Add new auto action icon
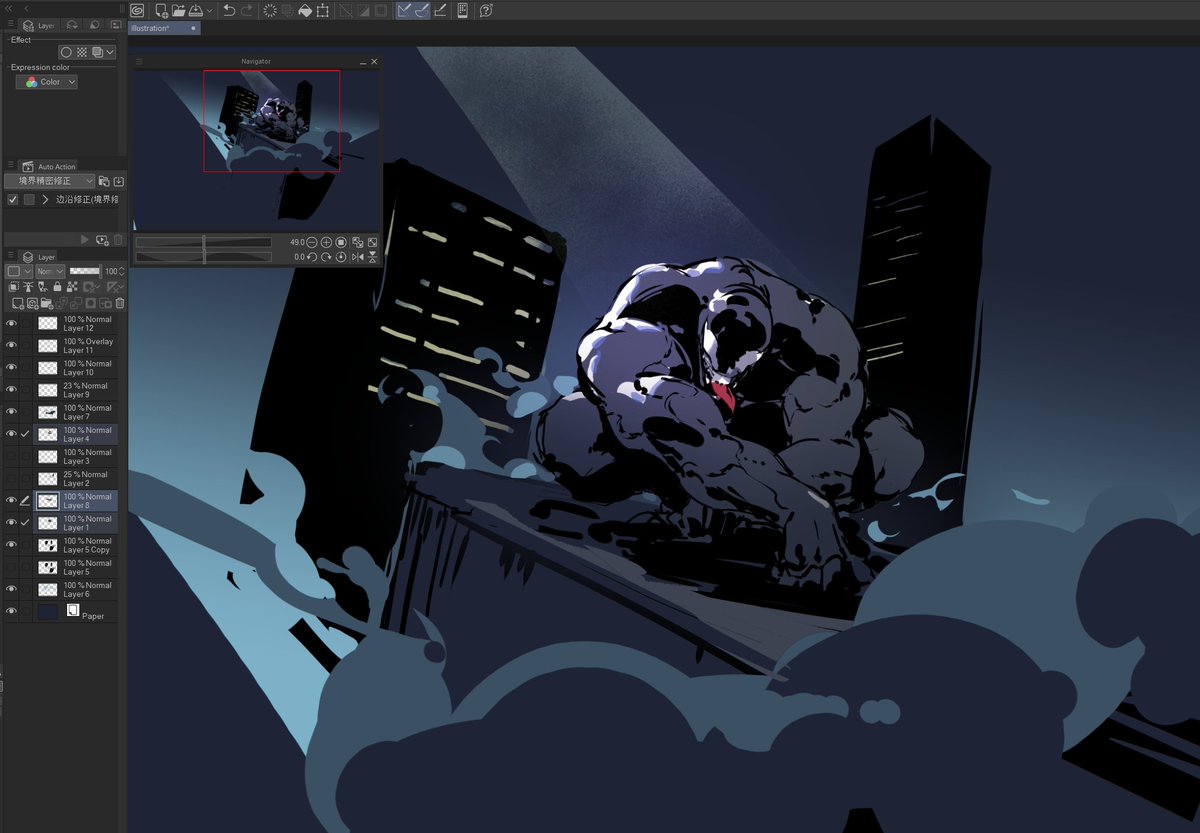Screen dimensions: 1200x833 [x=102, y=240]
